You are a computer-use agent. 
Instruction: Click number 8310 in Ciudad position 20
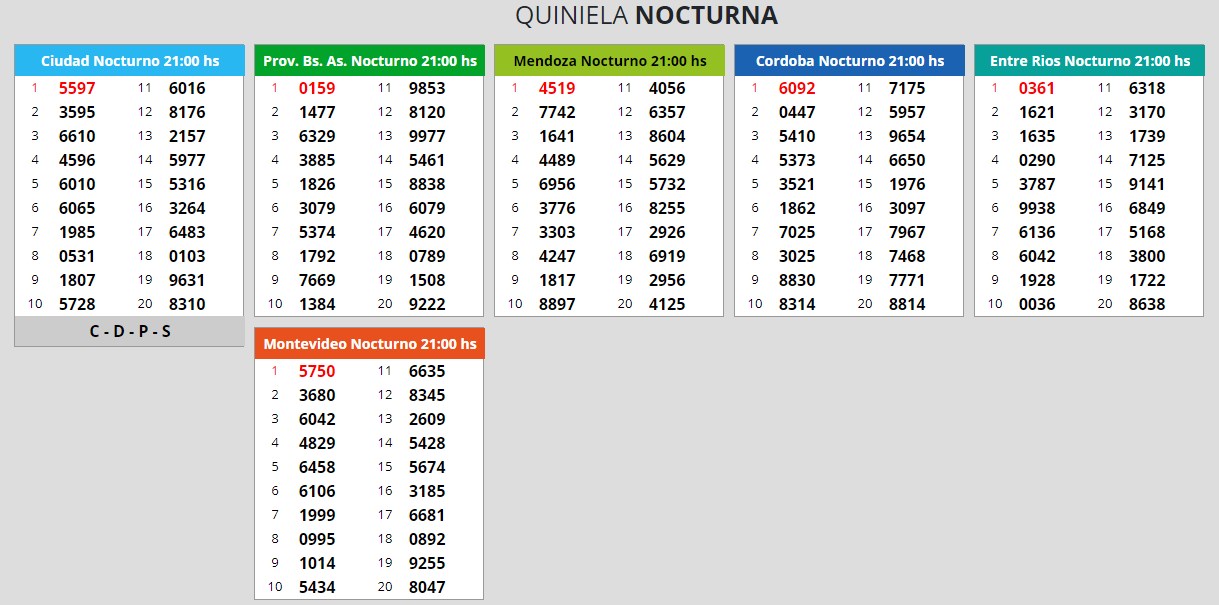(187, 304)
